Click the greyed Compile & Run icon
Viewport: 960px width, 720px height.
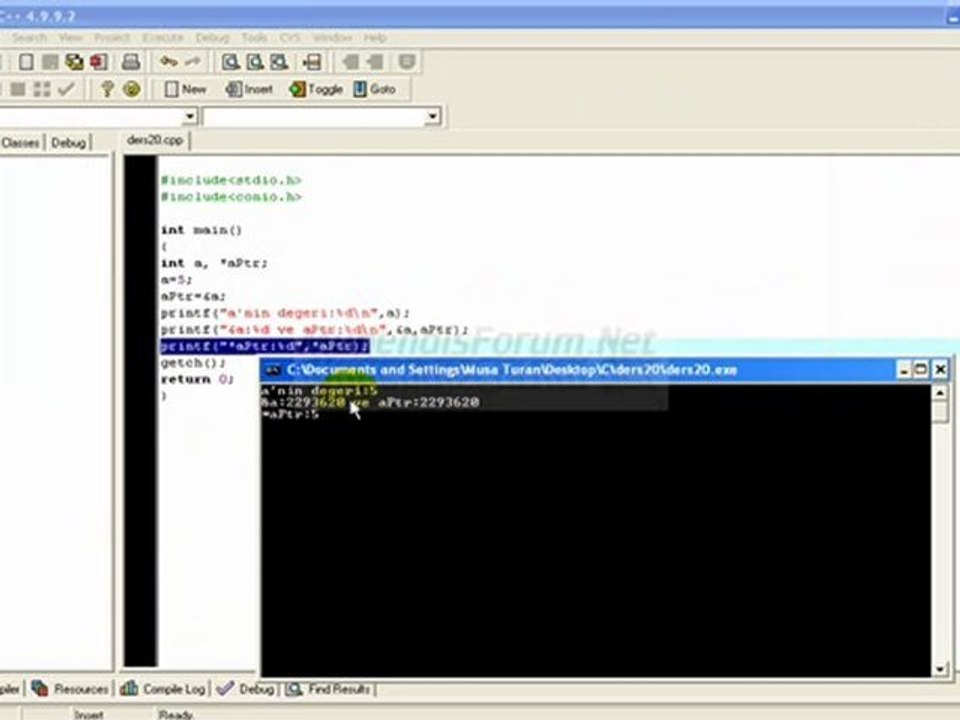18,89
